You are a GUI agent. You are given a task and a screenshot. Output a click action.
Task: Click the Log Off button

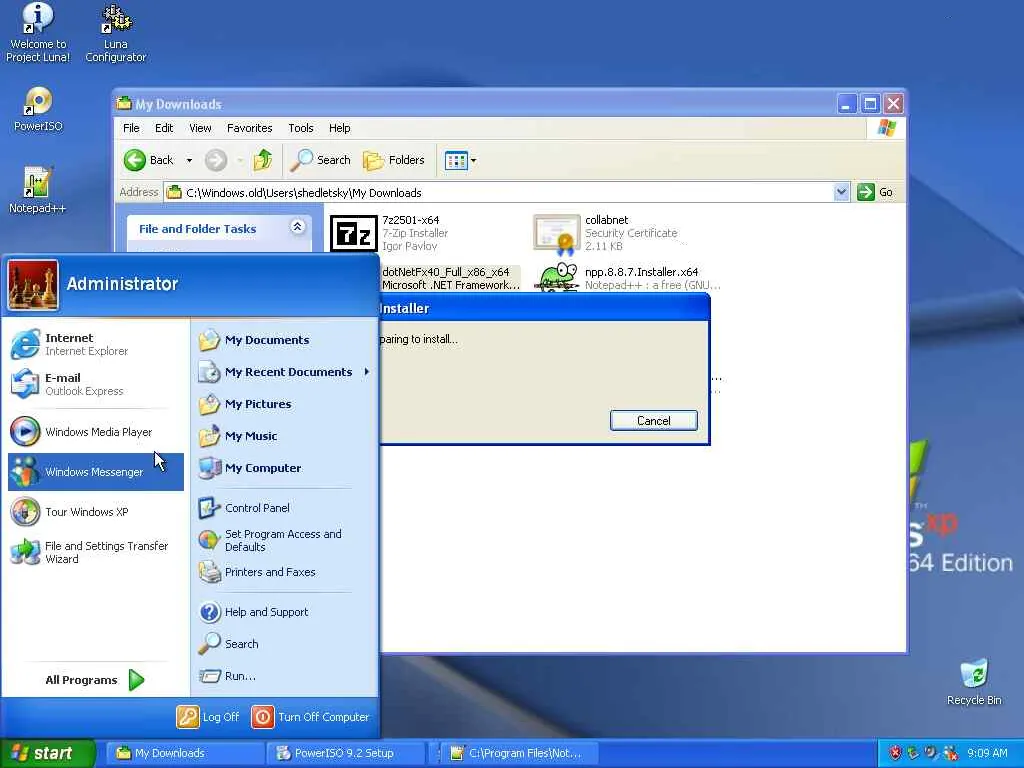pyautogui.click(x=208, y=716)
